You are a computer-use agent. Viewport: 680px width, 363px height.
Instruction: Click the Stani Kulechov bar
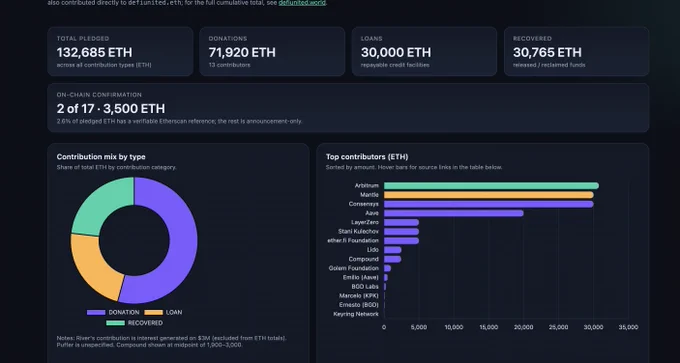[x=401, y=232]
